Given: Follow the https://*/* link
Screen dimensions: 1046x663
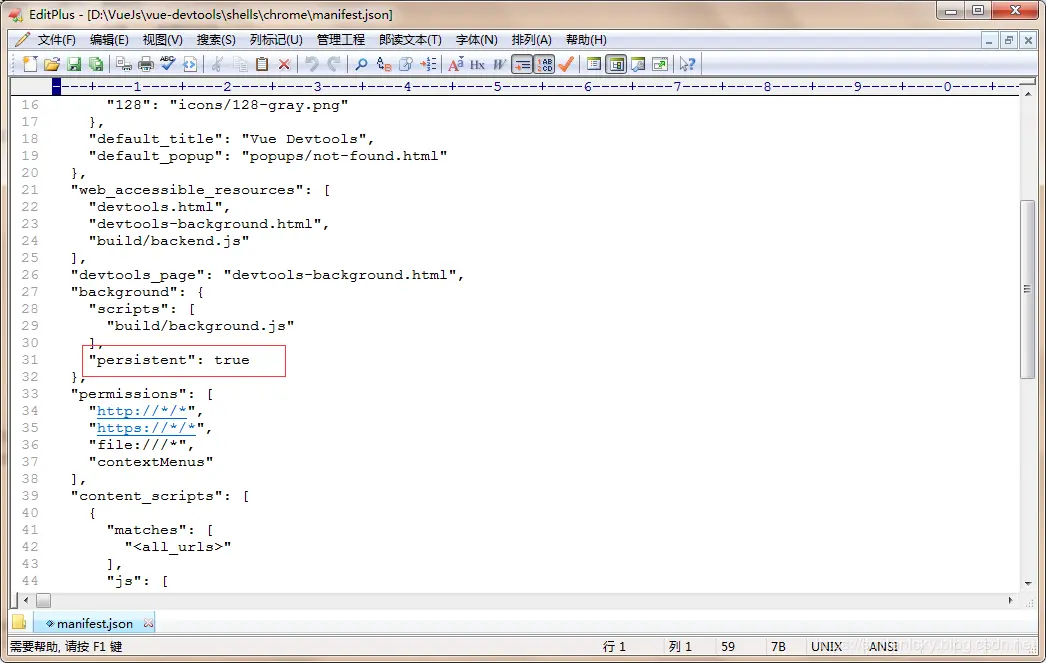Looking at the screenshot, I should [x=147, y=428].
